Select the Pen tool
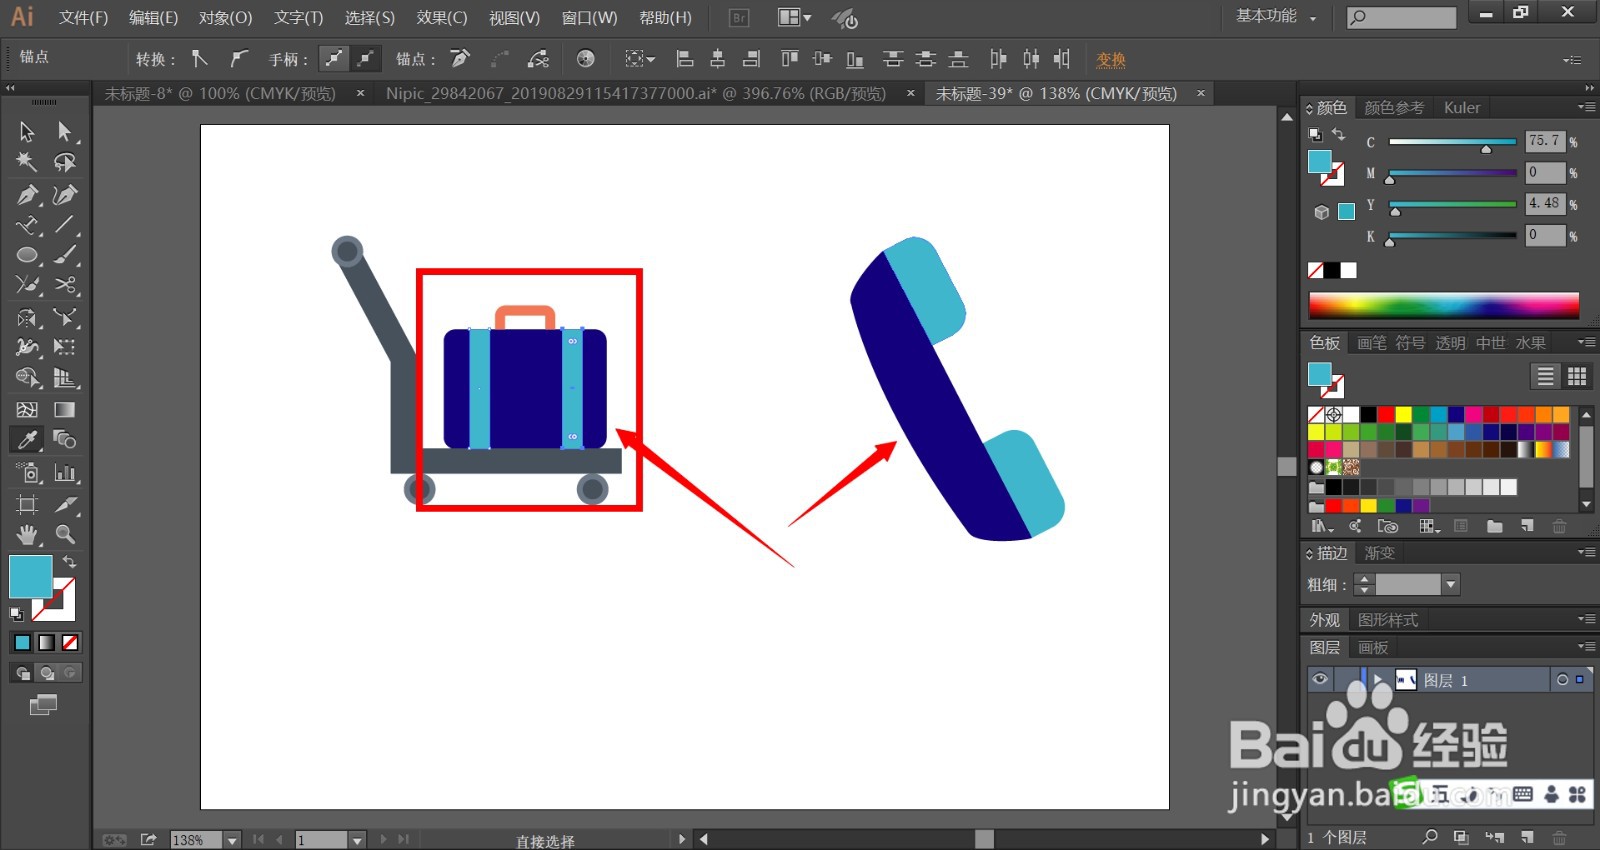 (x=27, y=194)
